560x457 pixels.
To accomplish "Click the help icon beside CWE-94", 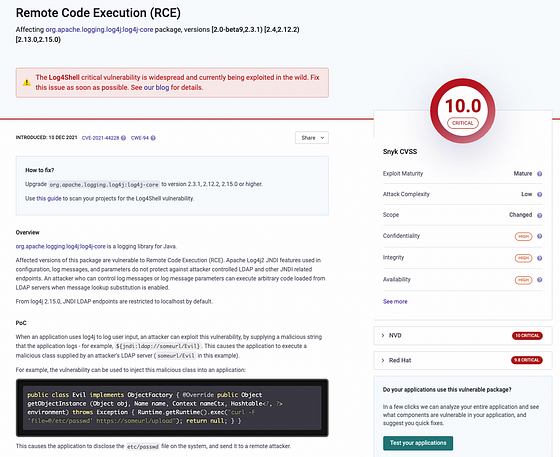I will point(153,138).
